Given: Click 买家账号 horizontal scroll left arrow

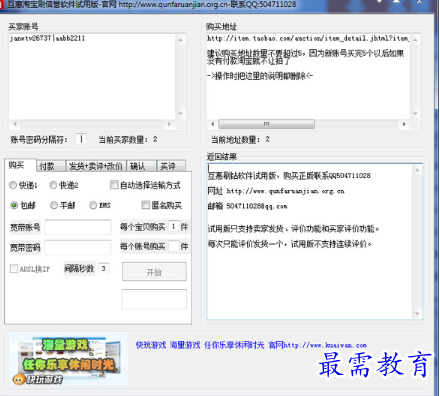Looking at the screenshot, I should coord(15,124).
